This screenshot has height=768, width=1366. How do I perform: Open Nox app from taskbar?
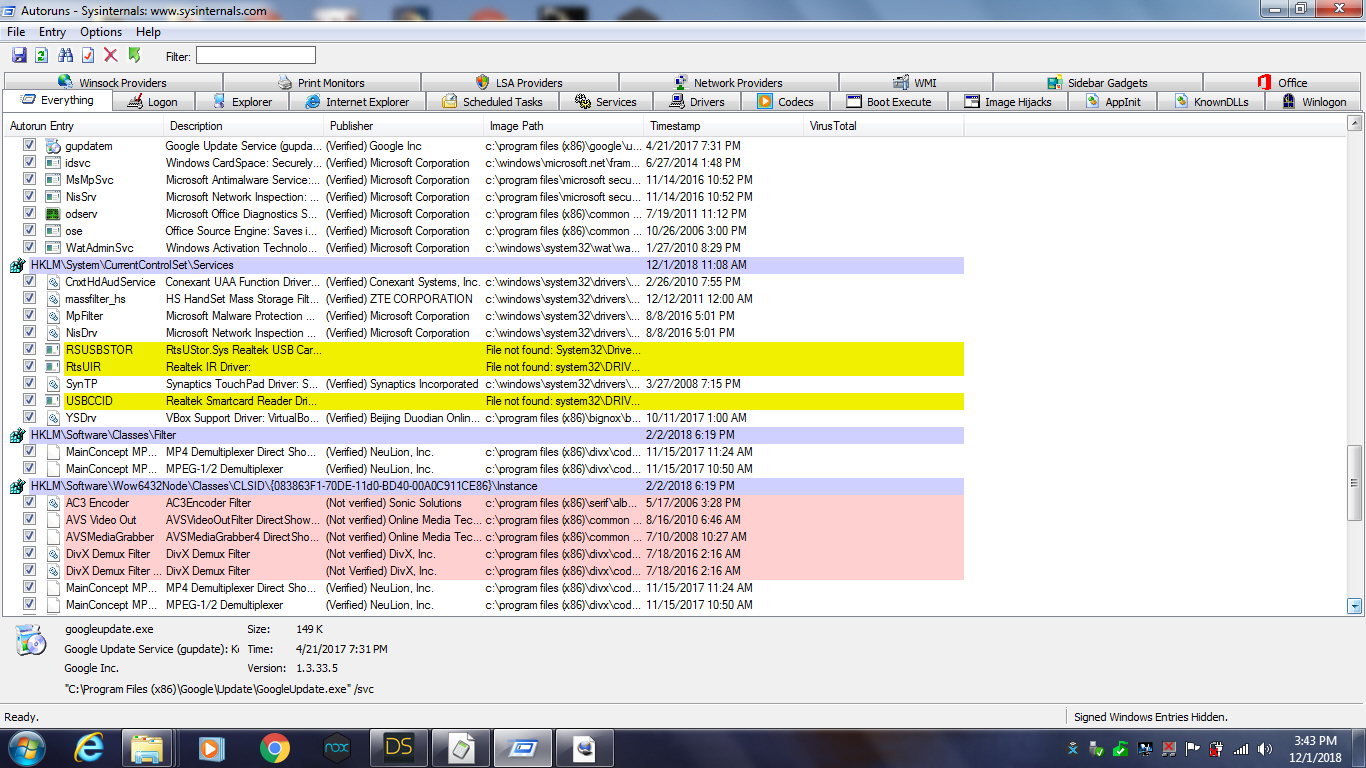(x=337, y=748)
